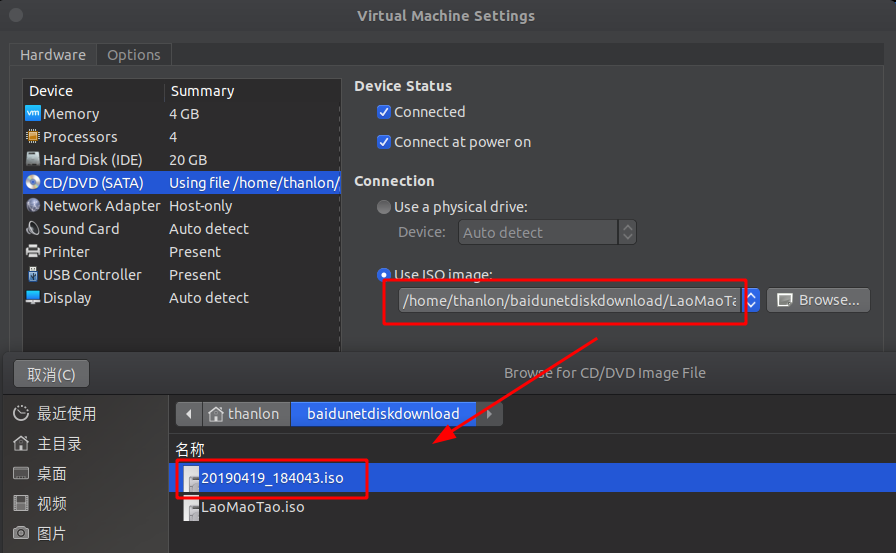Click the Processors chip icon
896x553 pixels.
[x=33, y=136]
